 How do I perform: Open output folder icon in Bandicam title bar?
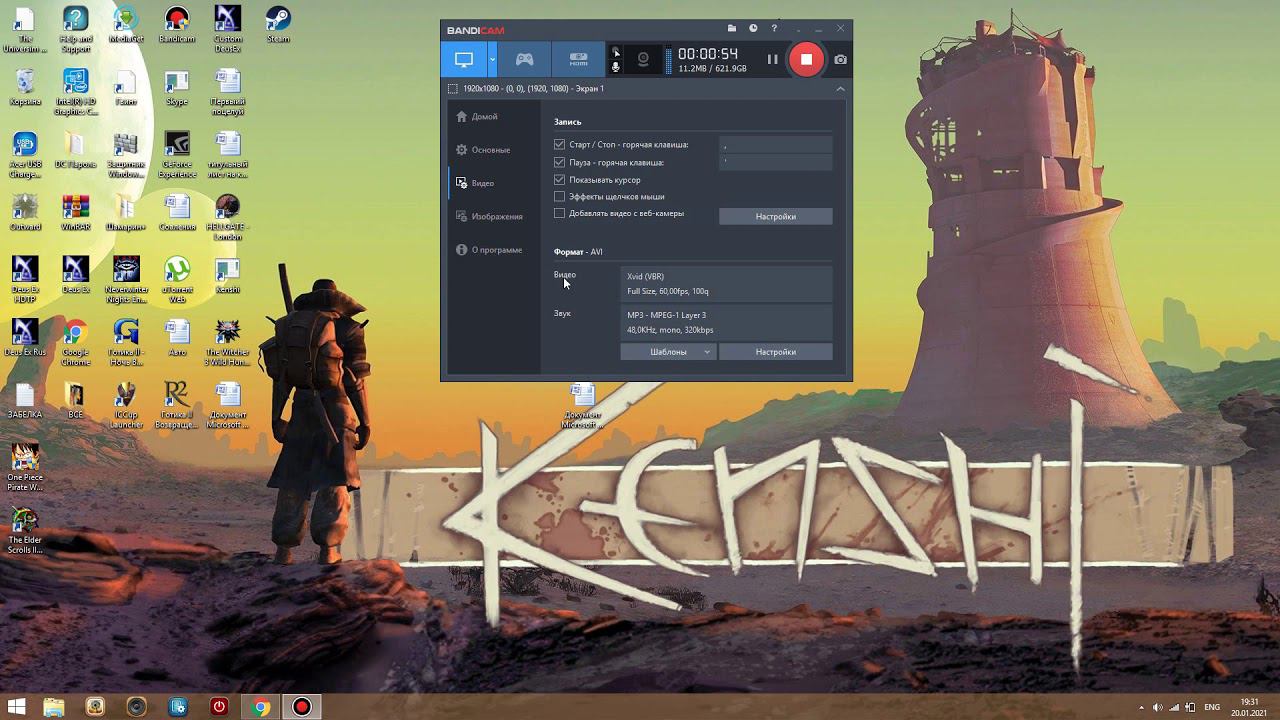[732, 29]
